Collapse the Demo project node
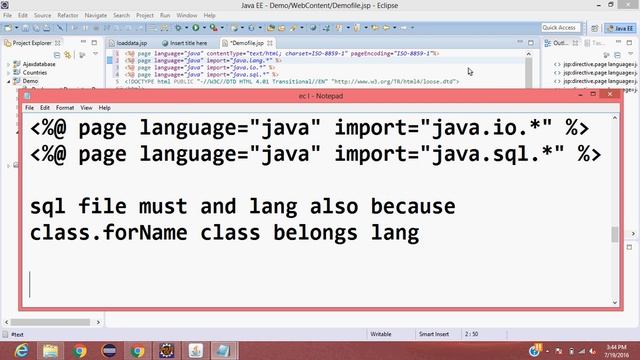Screen dimensions: 640x360 (x=8, y=81)
